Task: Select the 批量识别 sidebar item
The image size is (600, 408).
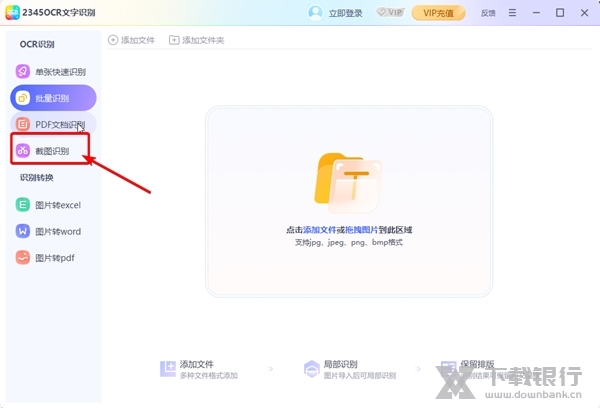Action: click(x=53, y=98)
